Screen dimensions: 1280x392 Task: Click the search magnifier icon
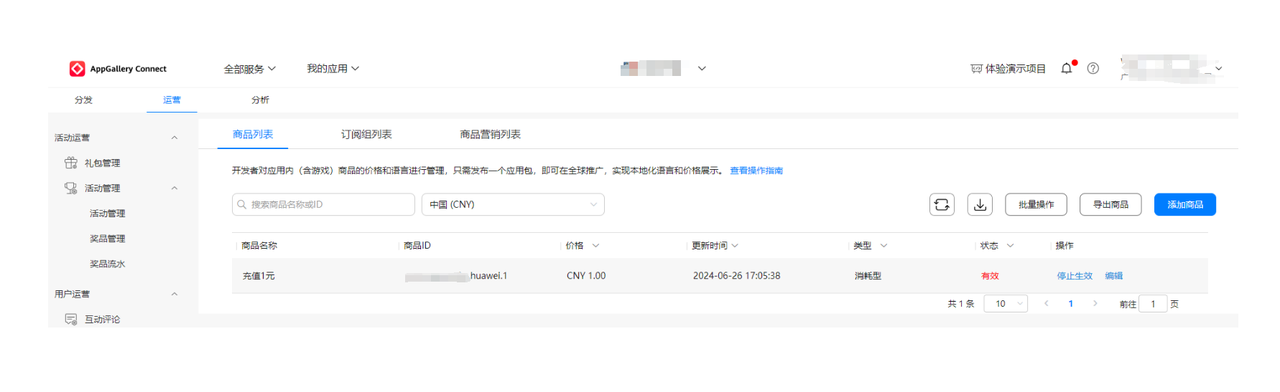coord(242,205)
